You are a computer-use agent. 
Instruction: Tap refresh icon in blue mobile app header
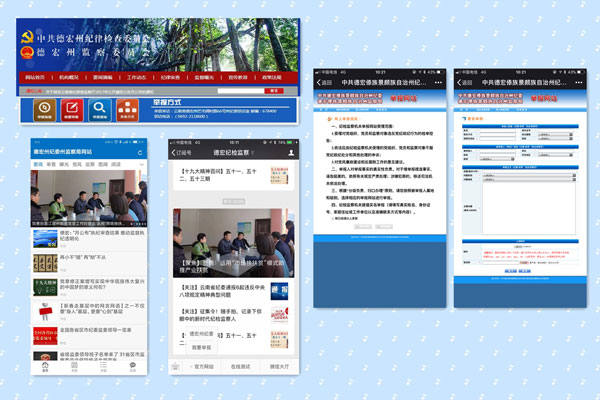pos(140,152)
